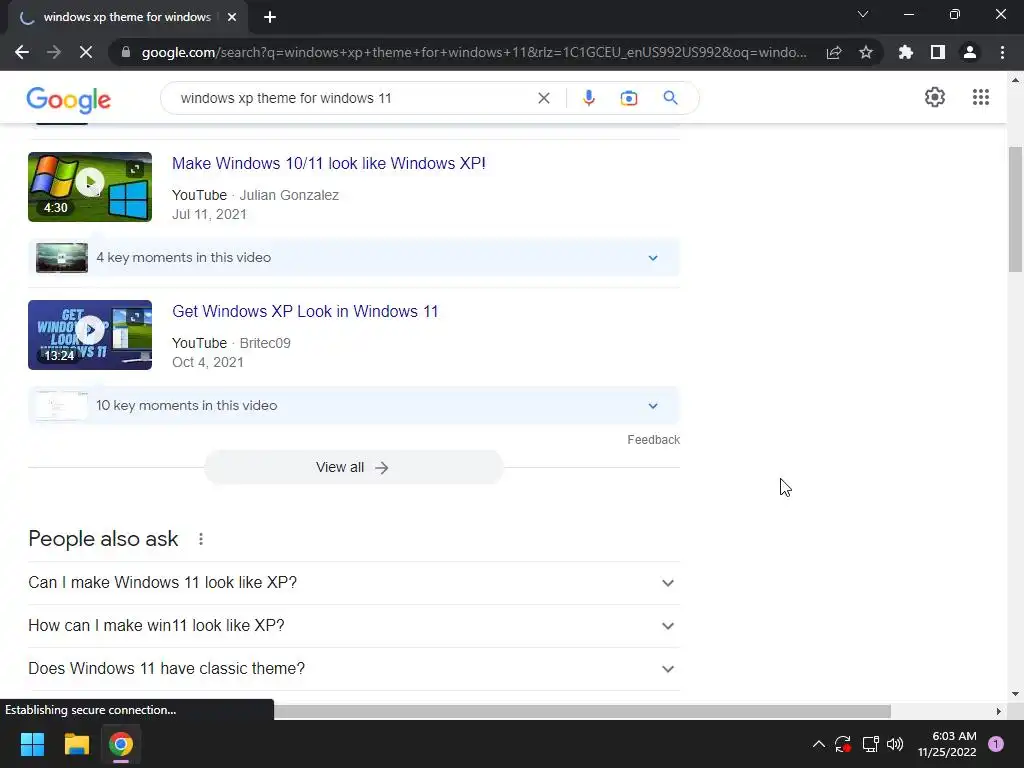The height and width of the screenshot is (768, 1024).
Task: Click the vertical scrollbar thumb
Action: pyautogui.click(x=1015, y=209)
